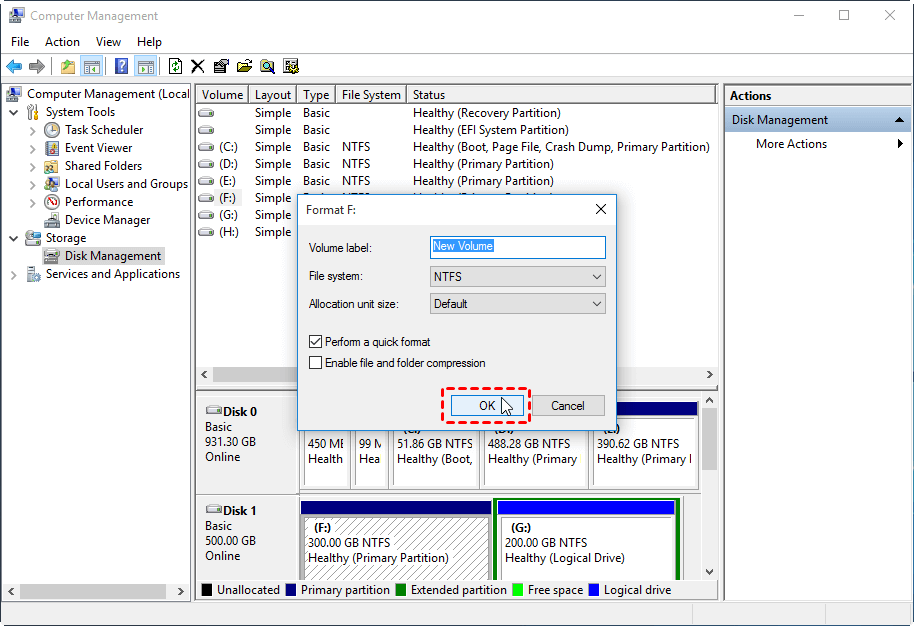Click the Back arrow toolbar icon
This screenshot has width=914, height=626.
click(x=14, y=66)
